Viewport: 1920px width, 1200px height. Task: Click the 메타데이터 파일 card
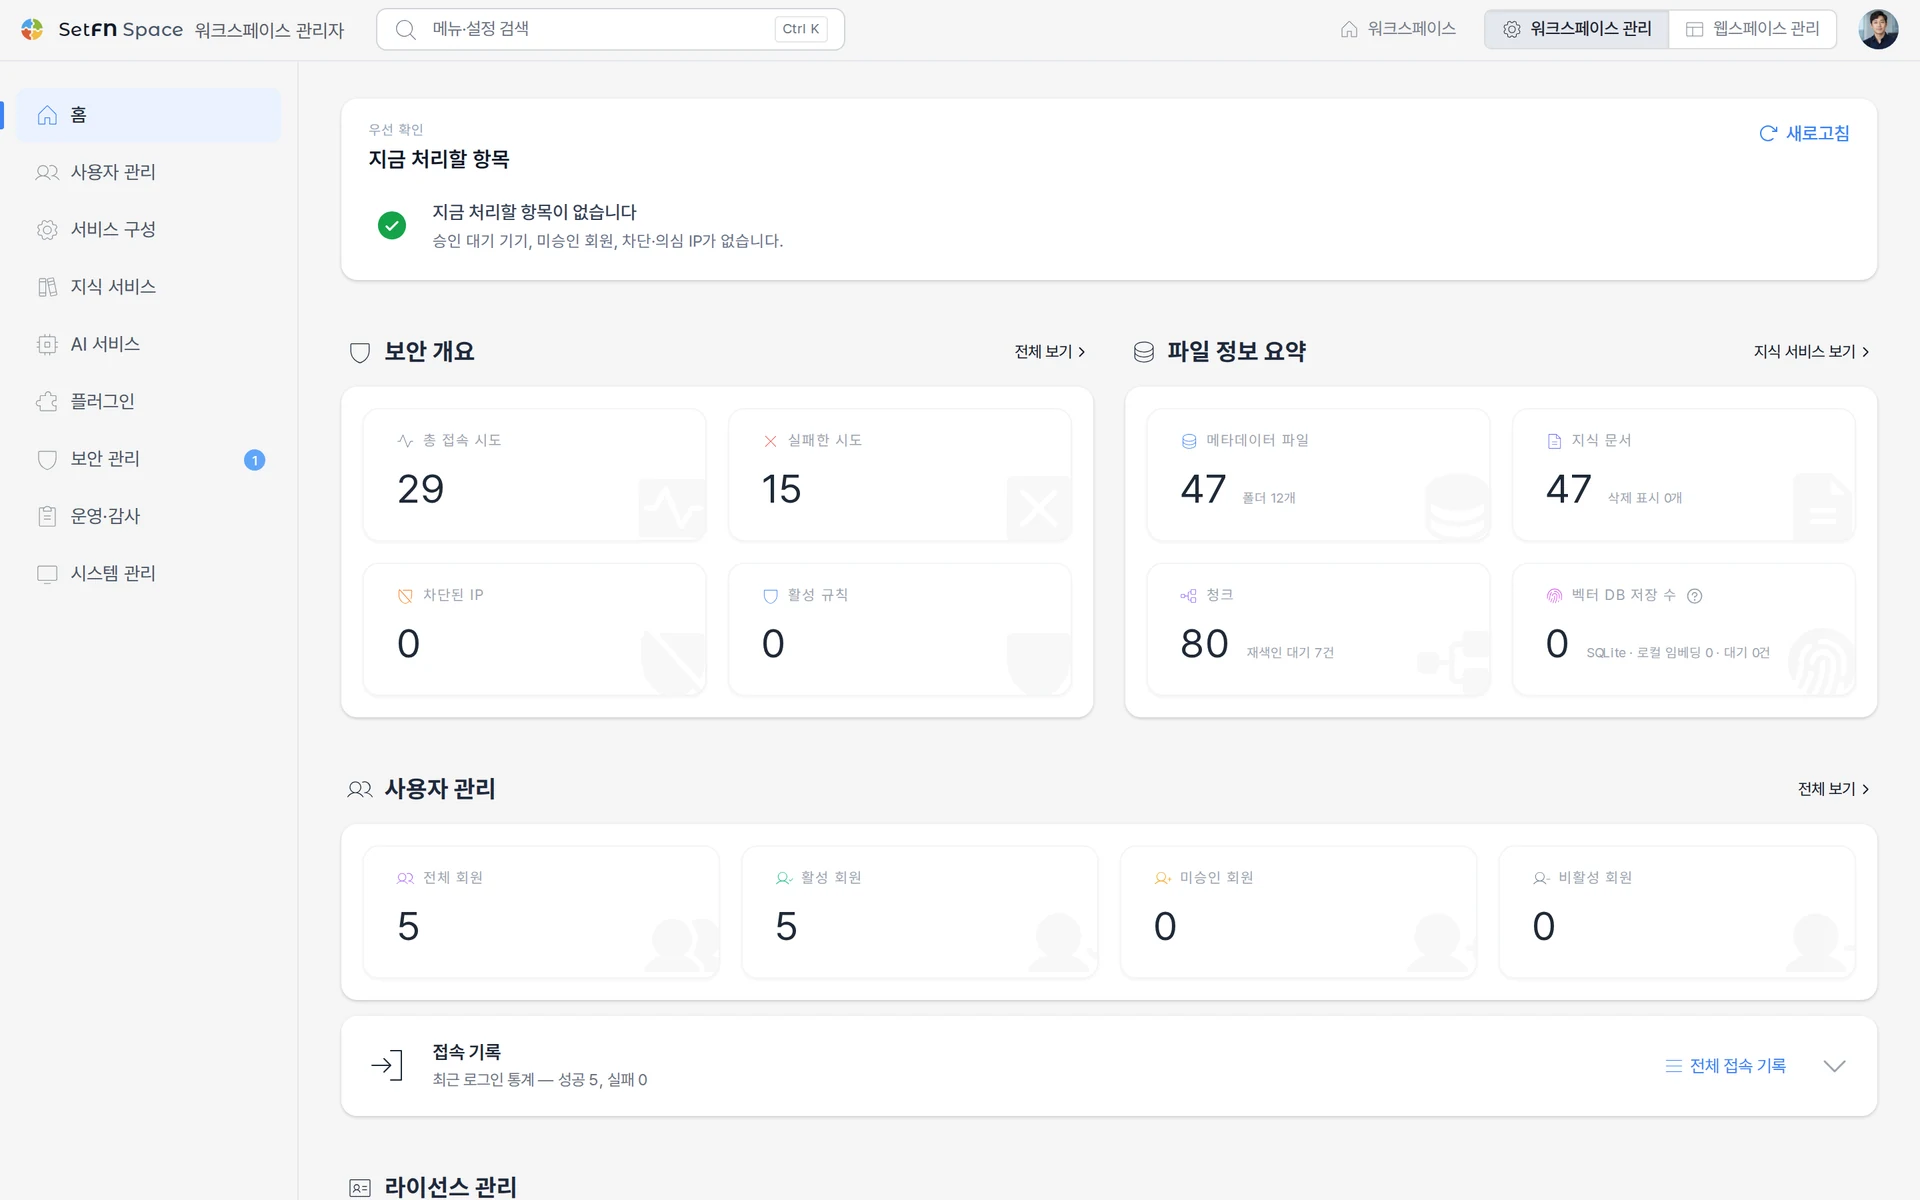[1318, 475]
